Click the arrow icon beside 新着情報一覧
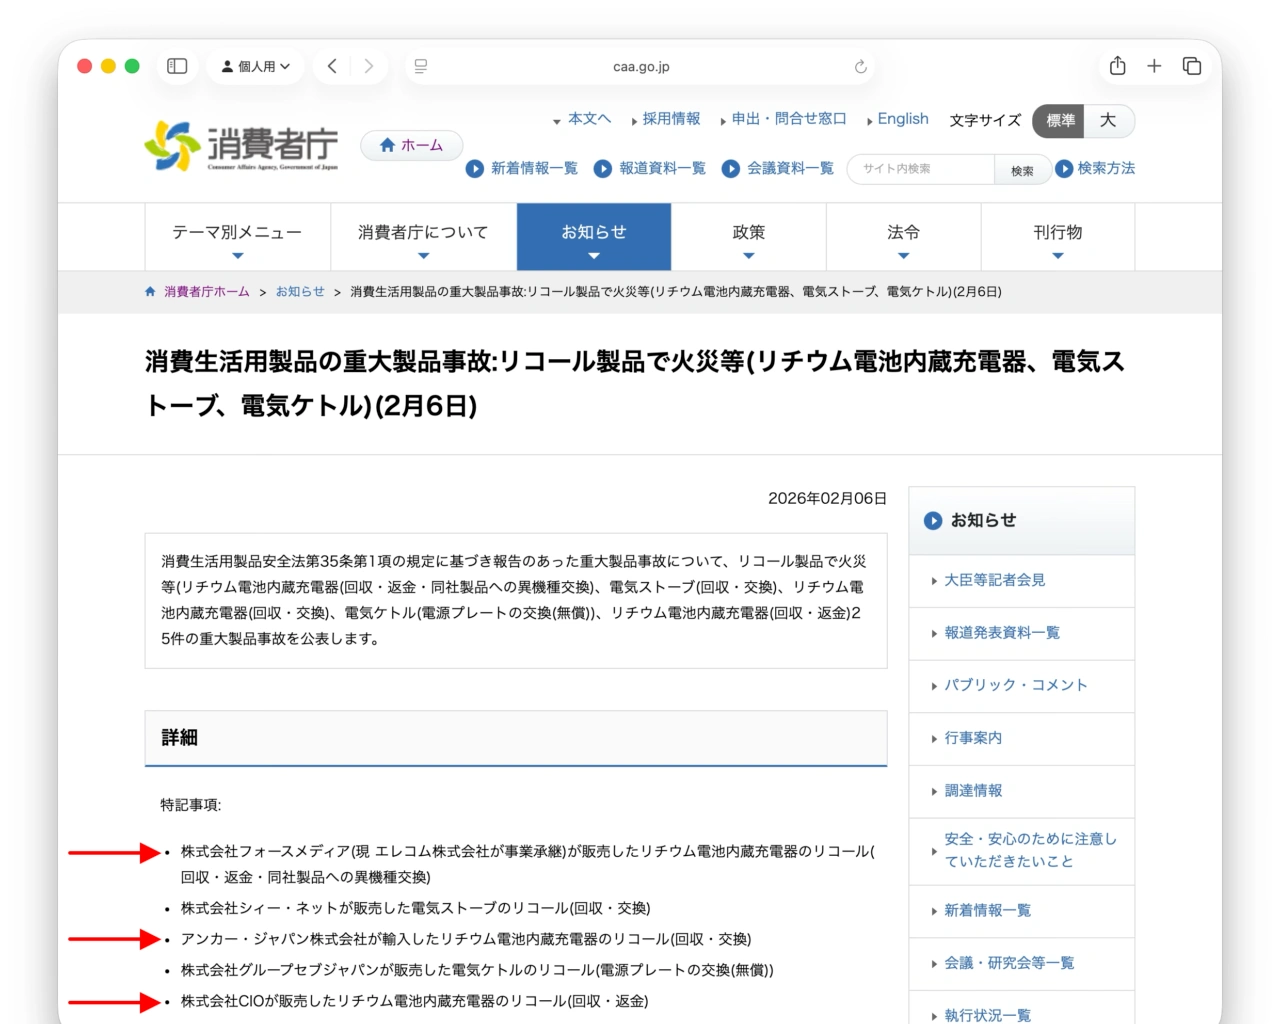1280x1024 pixels. click(475, 169)
